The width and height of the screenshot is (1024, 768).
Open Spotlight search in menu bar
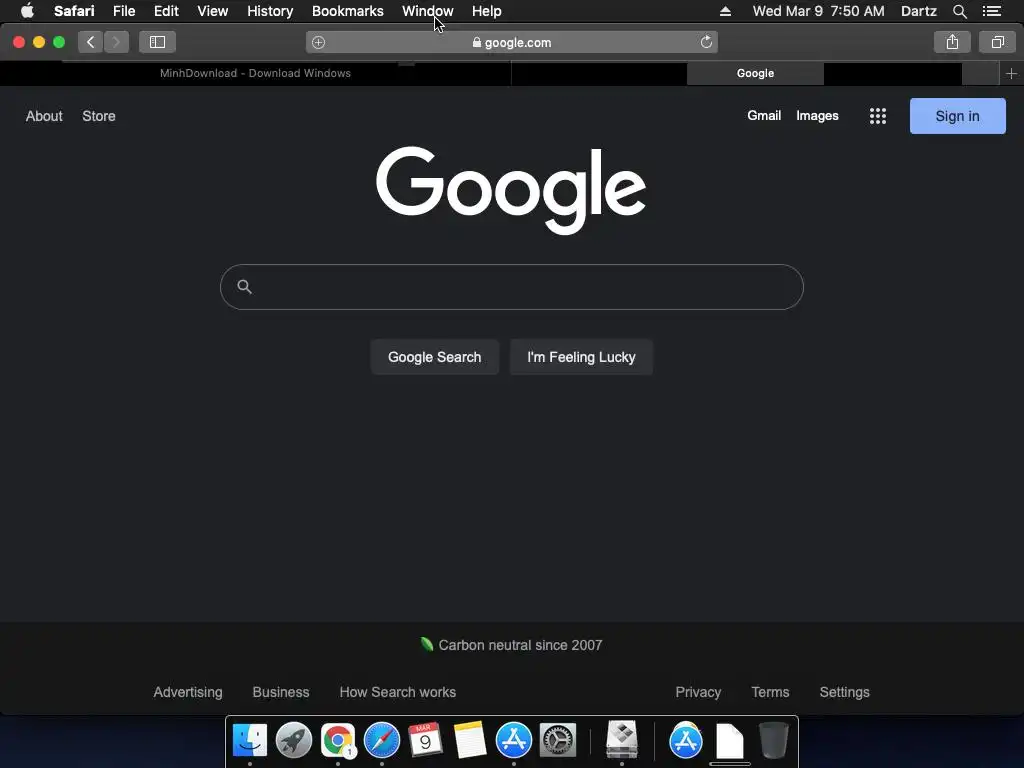click(x=959, y=11)
